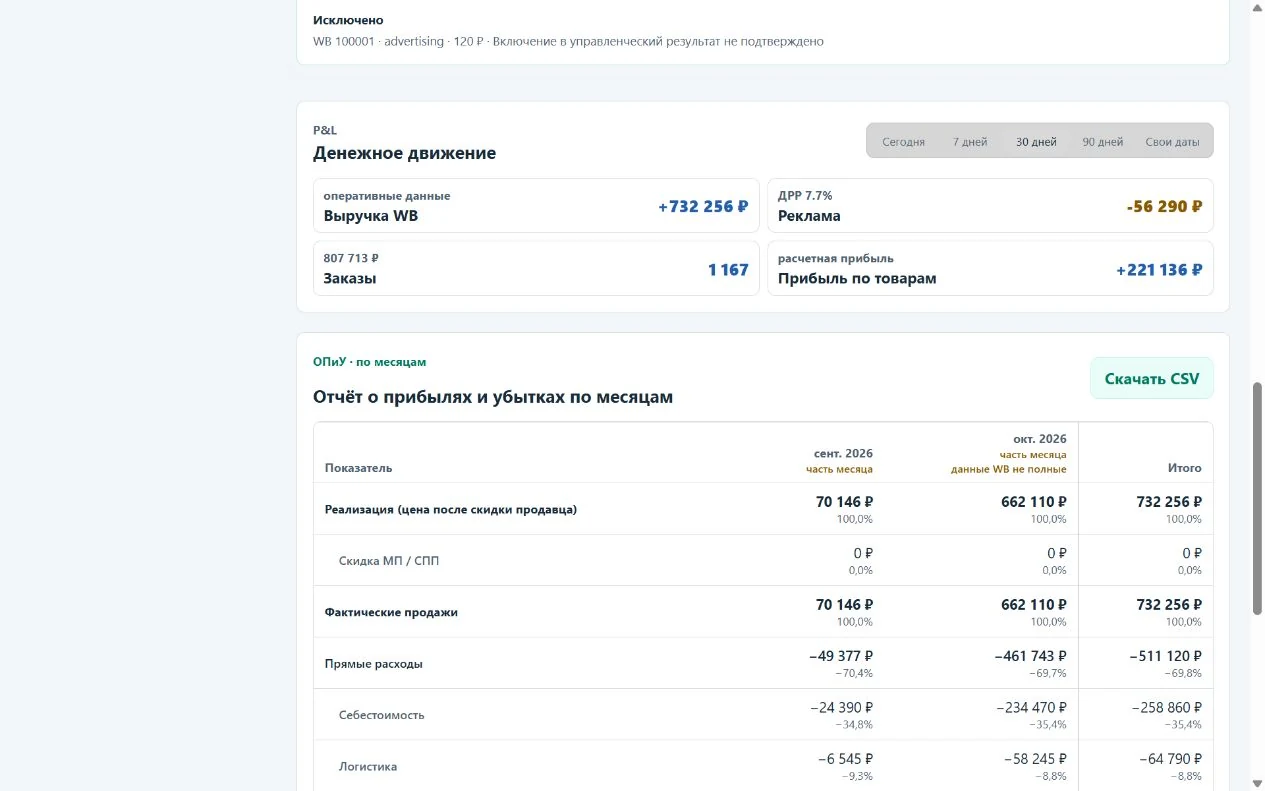Click the excluded WB 100001 advertising entry
1265x791 pixels.
pos(568,42)
